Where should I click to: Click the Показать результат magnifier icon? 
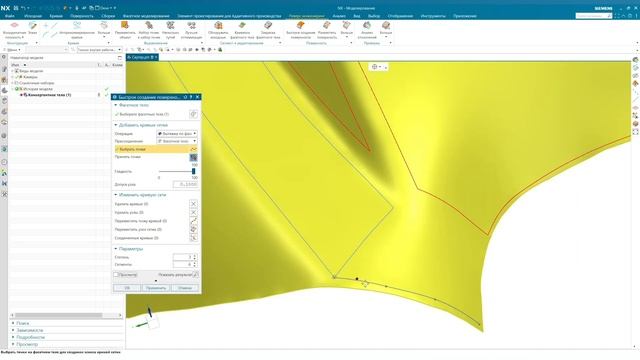pyautogui.click(x=196, y=275)
